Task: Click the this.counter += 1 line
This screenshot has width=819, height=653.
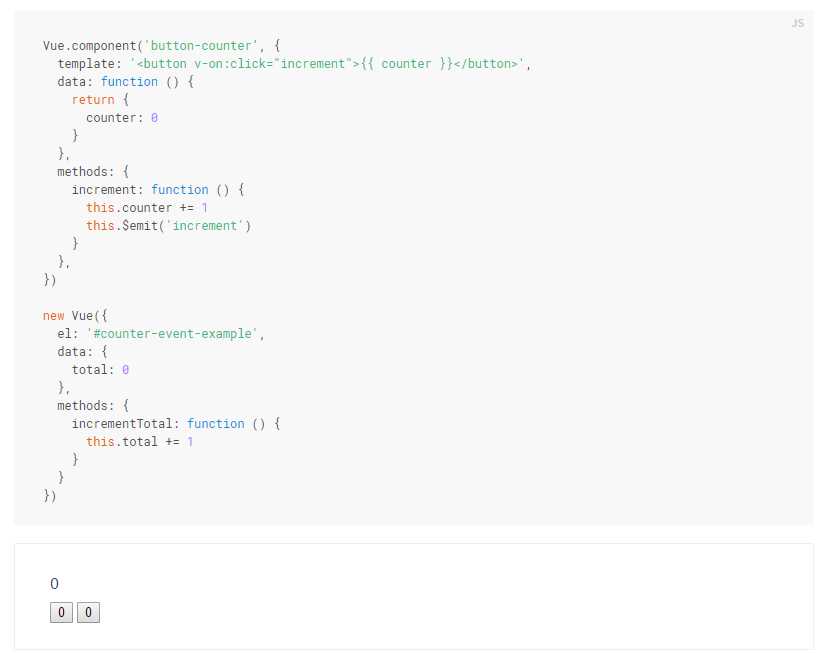Action: pyautogui.click(x=147, y=208)
